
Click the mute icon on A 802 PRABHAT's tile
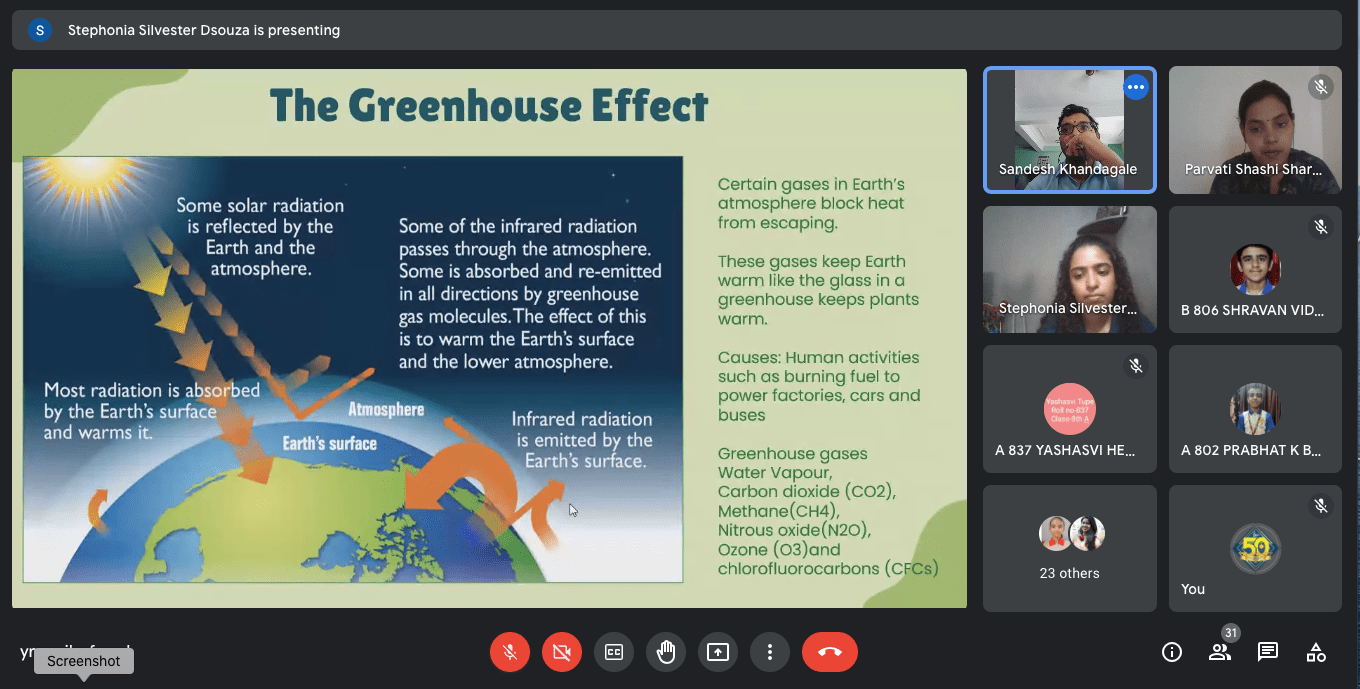tap(1321, 365)
